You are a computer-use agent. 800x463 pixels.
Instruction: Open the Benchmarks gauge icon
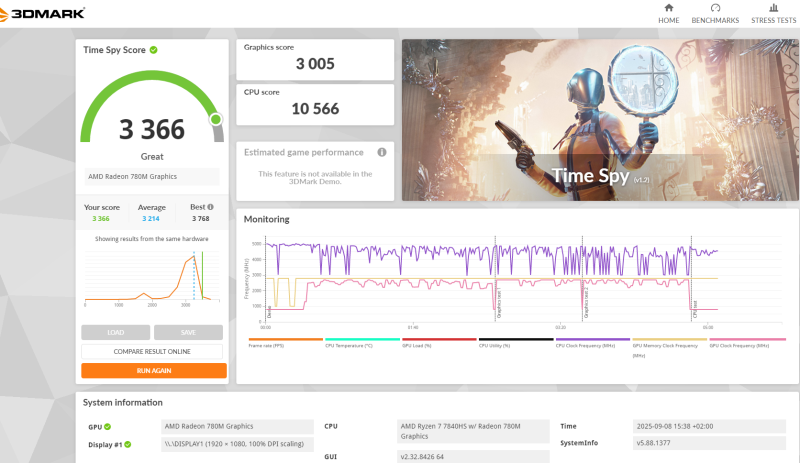pyautogui.click(x=715, y=8)
